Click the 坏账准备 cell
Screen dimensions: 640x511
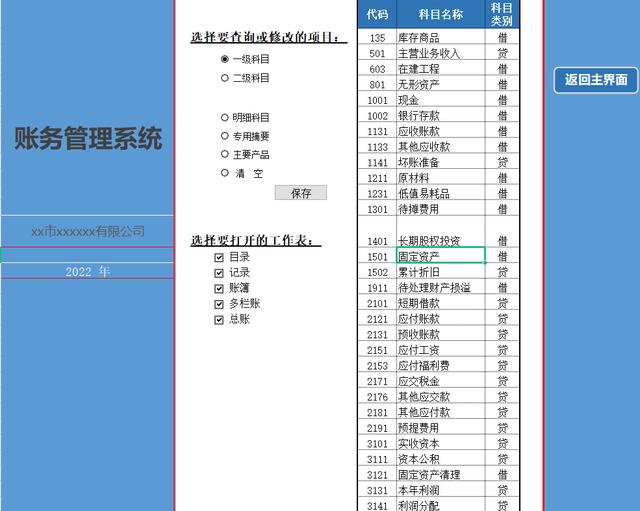click(x=441, y=162)
